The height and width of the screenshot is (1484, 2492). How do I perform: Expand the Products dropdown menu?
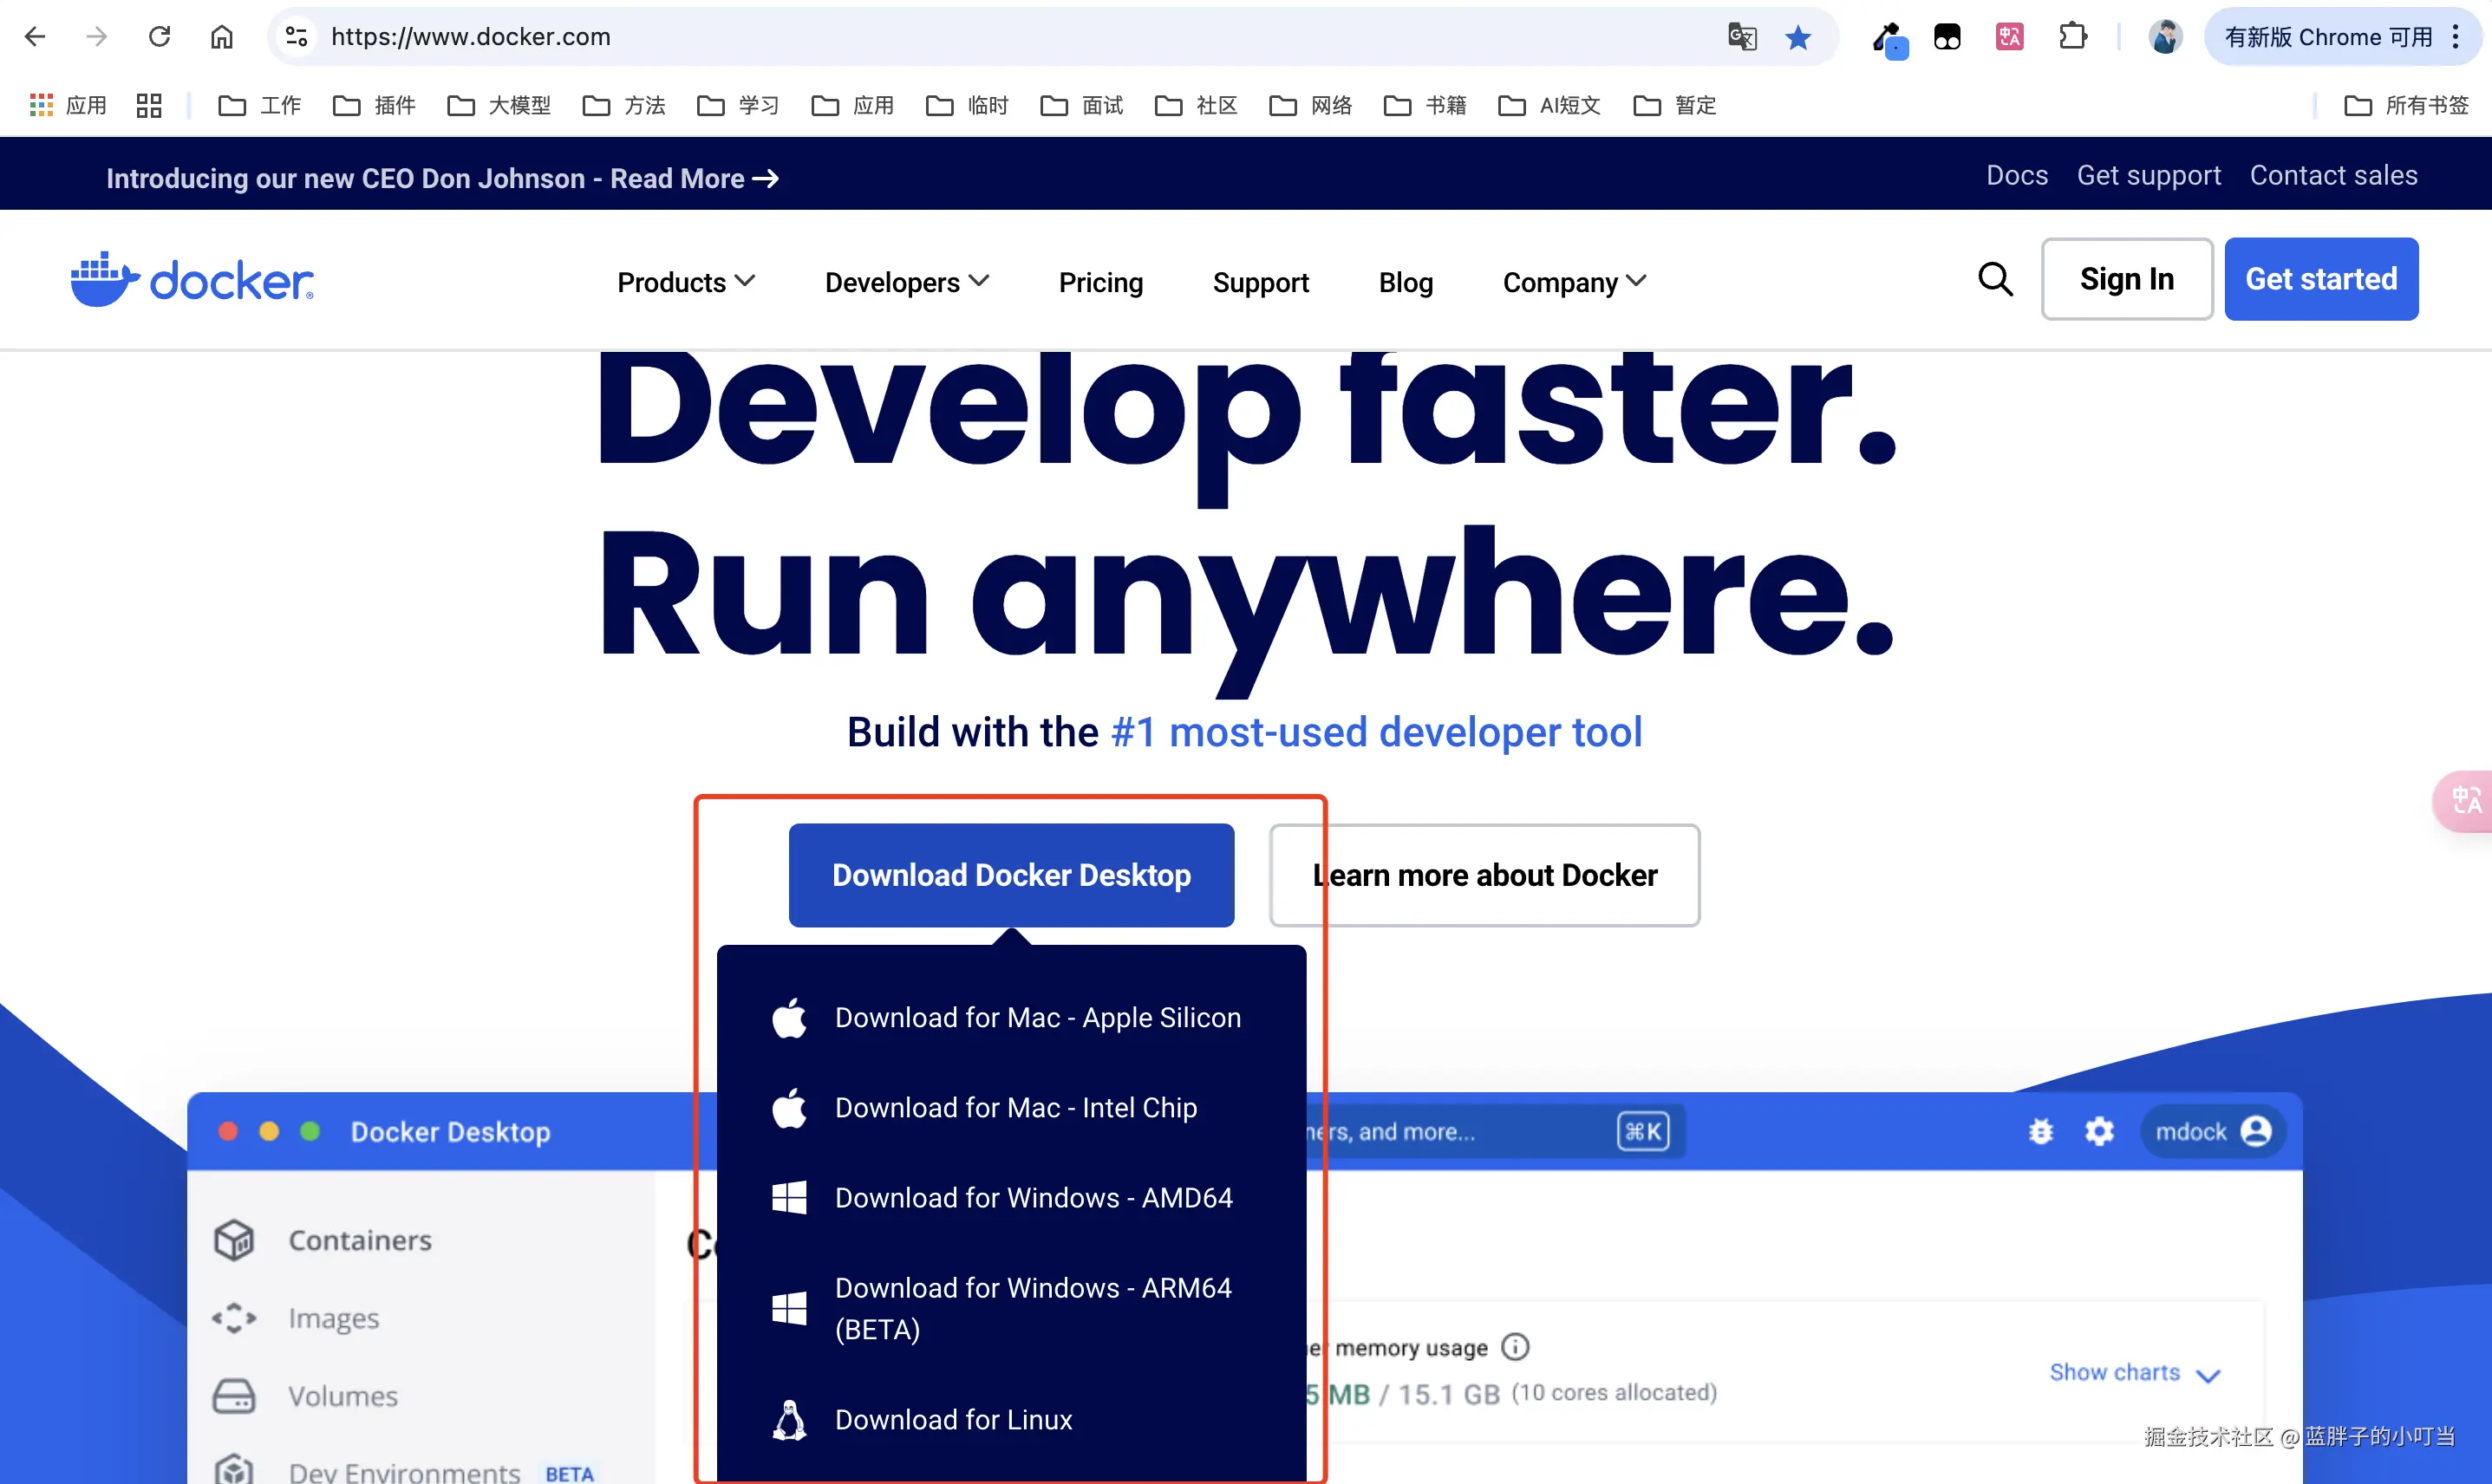[x=685, y=282]
